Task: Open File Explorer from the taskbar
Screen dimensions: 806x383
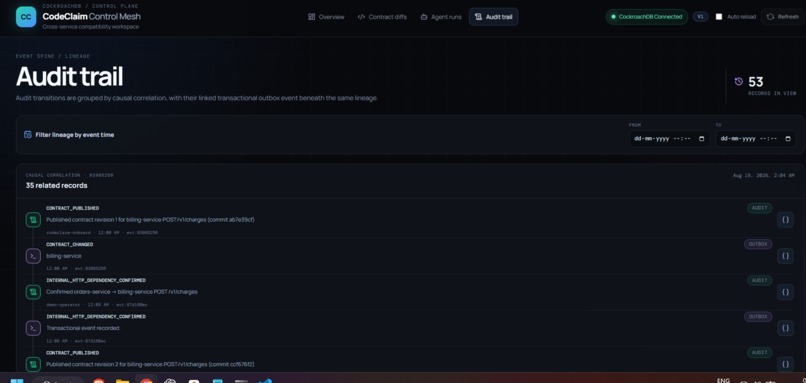Action: pyautogui.click(x=122, y=380)
